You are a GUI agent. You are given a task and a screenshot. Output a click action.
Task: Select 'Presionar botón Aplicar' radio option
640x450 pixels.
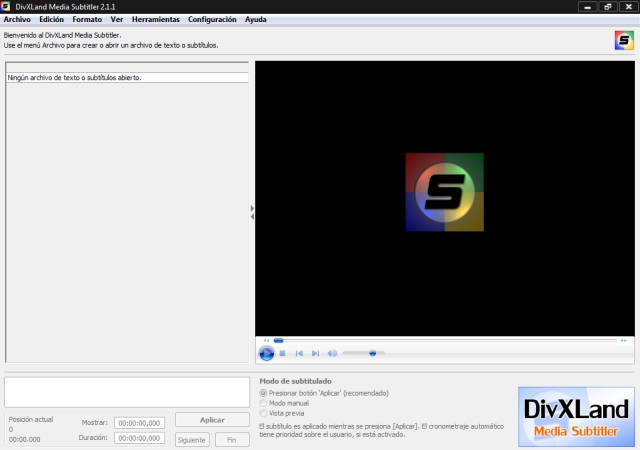[263, 393]
